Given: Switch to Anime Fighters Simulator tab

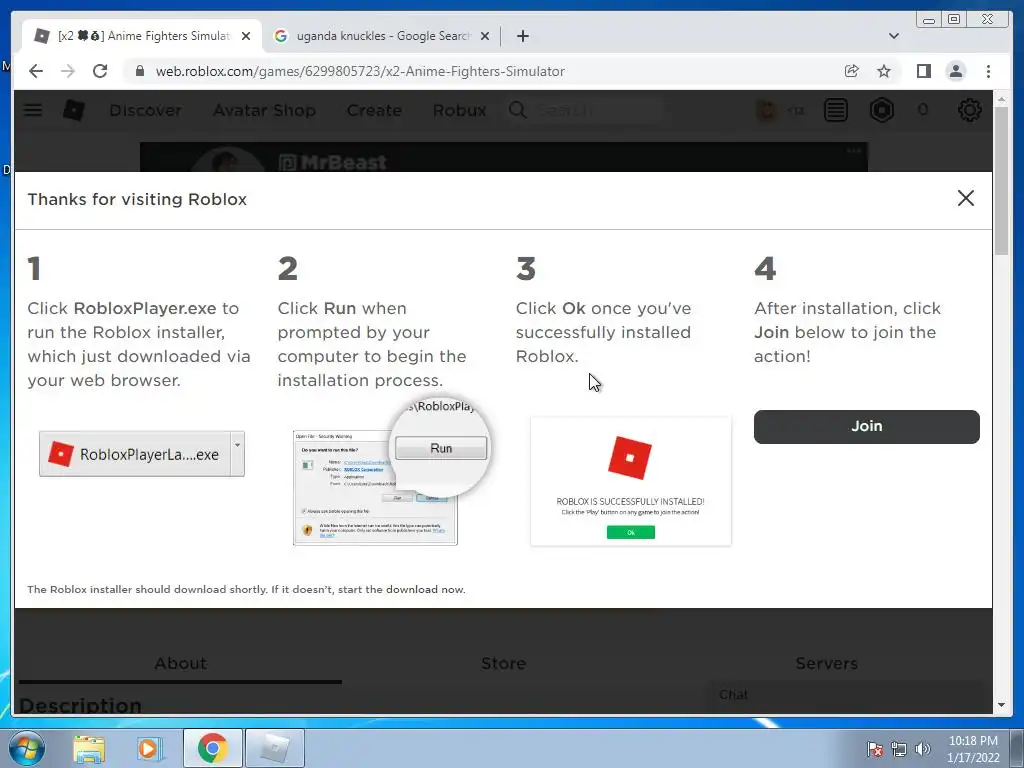Looking at the screenshot, I should tap(142, 36).
